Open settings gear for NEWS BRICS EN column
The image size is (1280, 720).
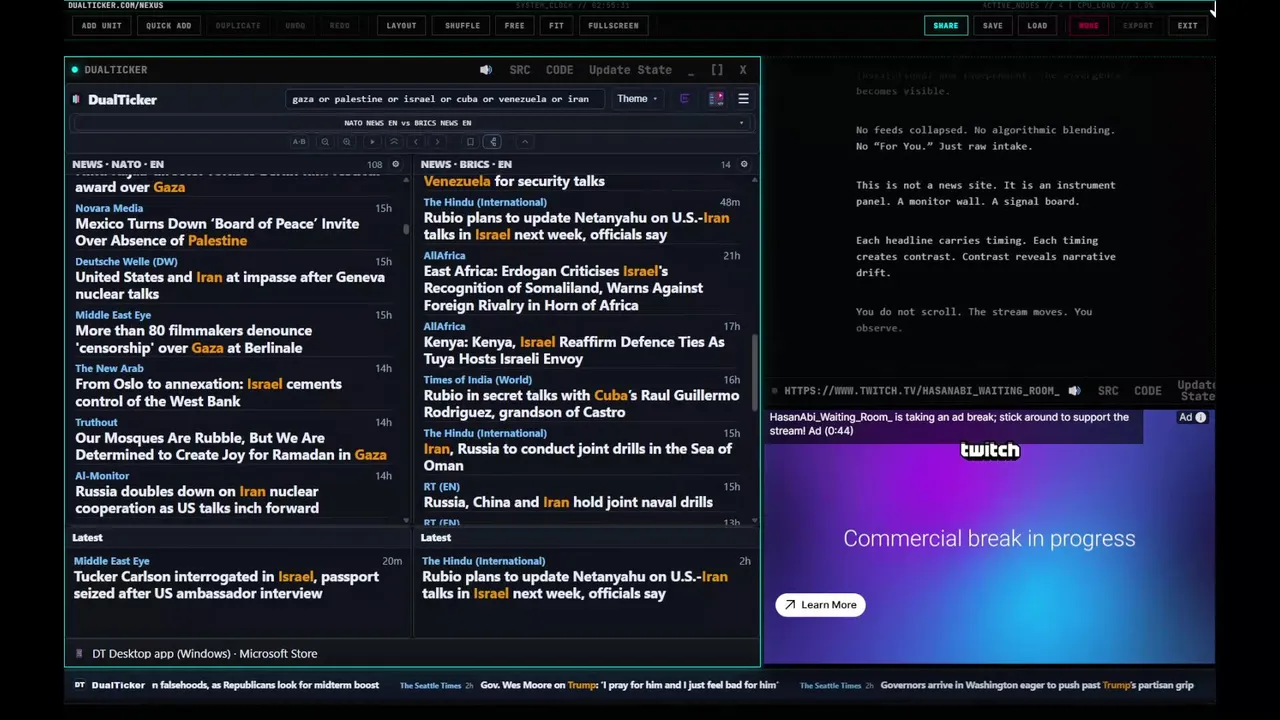743,164
